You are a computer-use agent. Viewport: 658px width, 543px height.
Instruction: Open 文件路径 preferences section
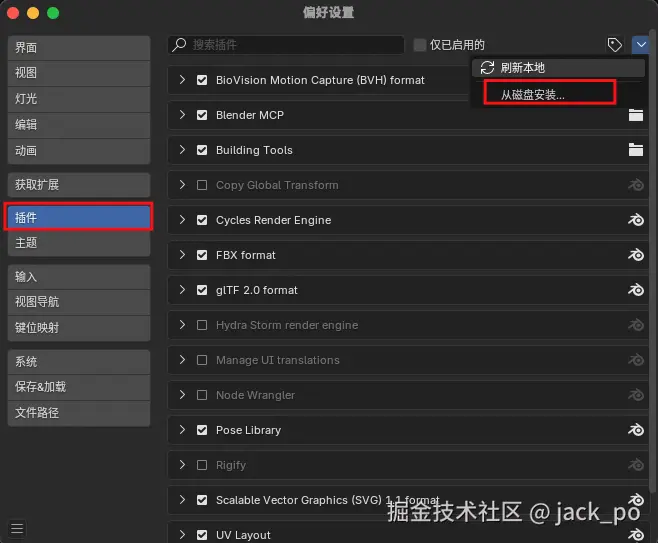pos(79,413)
